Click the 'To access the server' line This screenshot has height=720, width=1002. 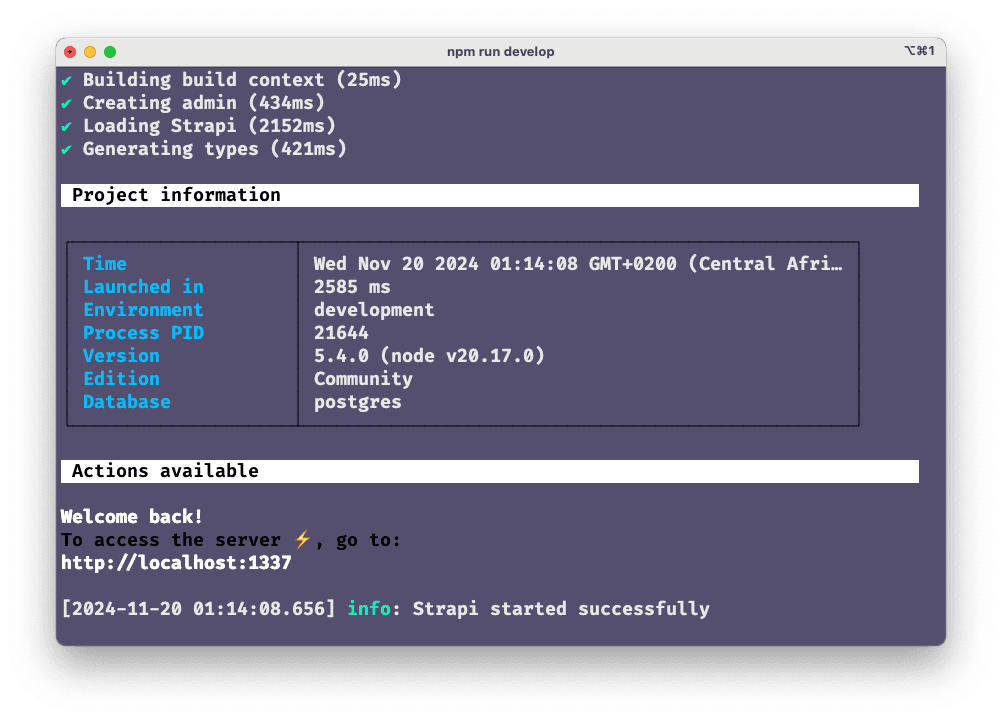tap(231, 540)
